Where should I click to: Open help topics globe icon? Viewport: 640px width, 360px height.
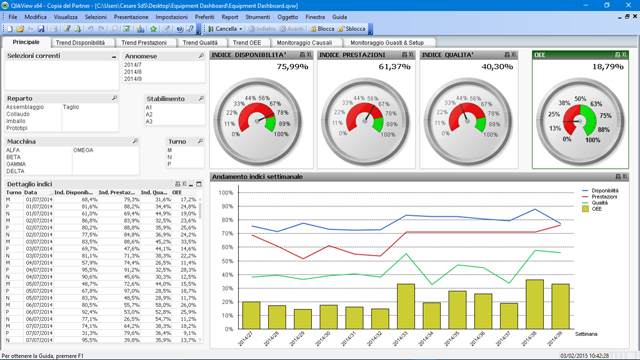pyautogui.click(x=180, y=29)
